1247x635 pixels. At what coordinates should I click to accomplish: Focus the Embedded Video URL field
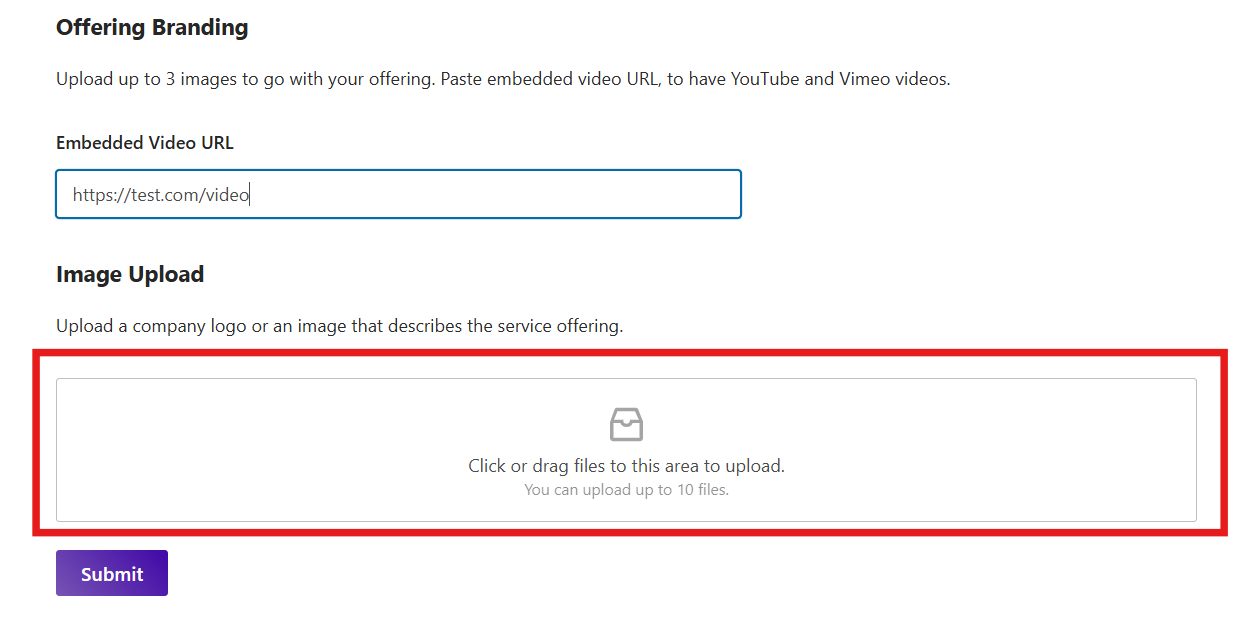[398, 194]
